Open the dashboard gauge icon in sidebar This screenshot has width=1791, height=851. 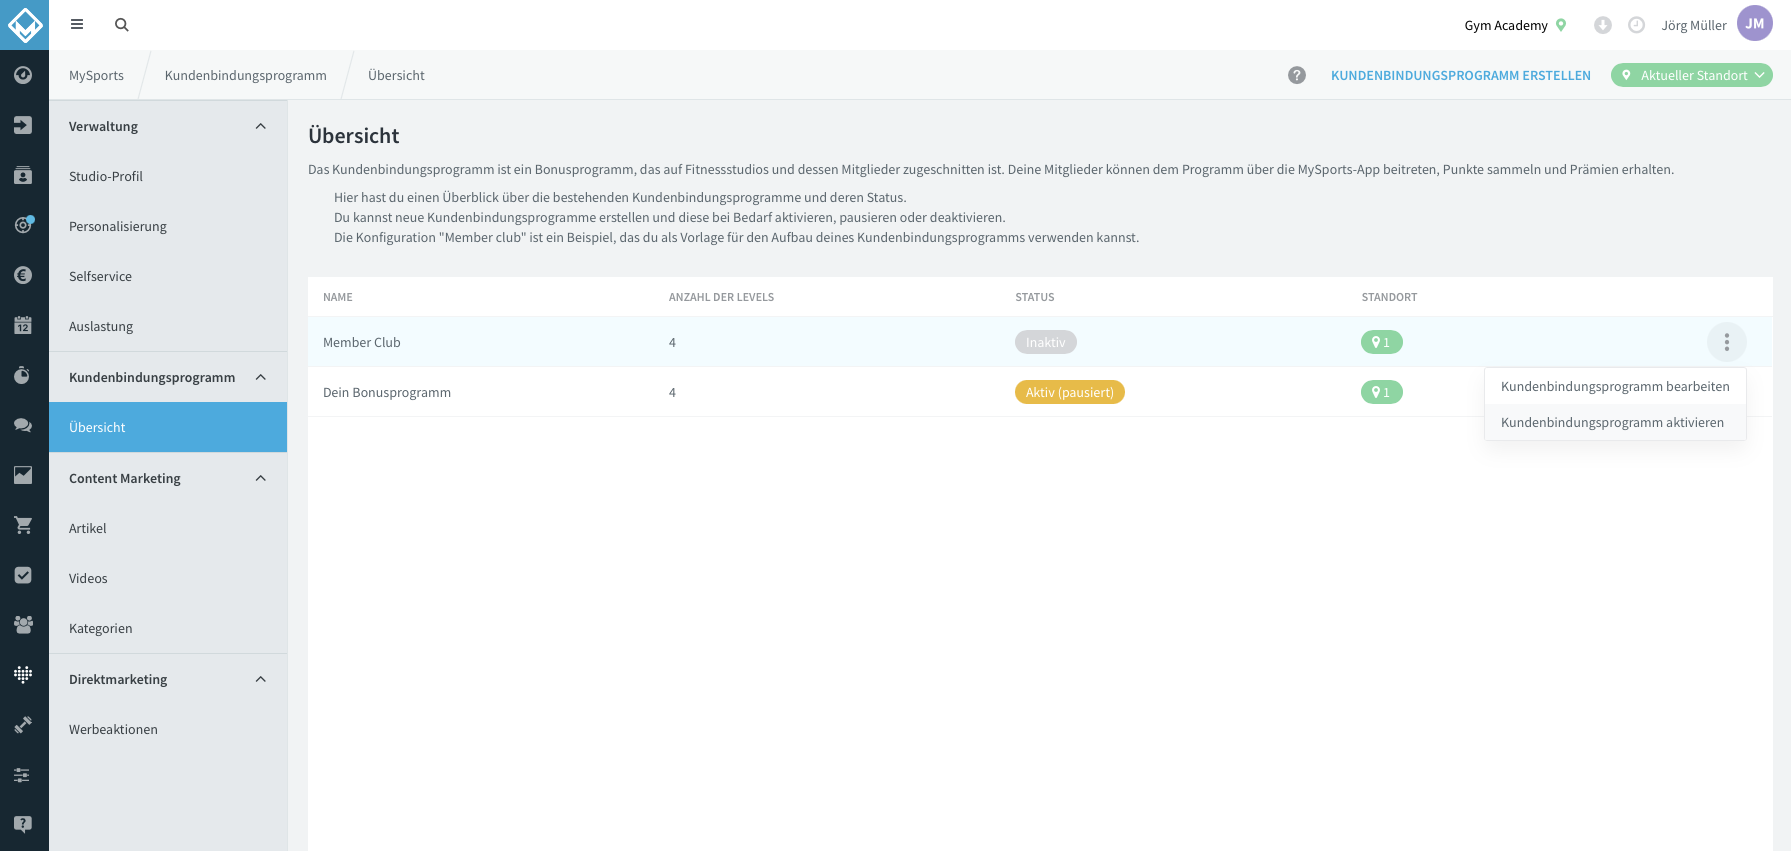point(23,75)
